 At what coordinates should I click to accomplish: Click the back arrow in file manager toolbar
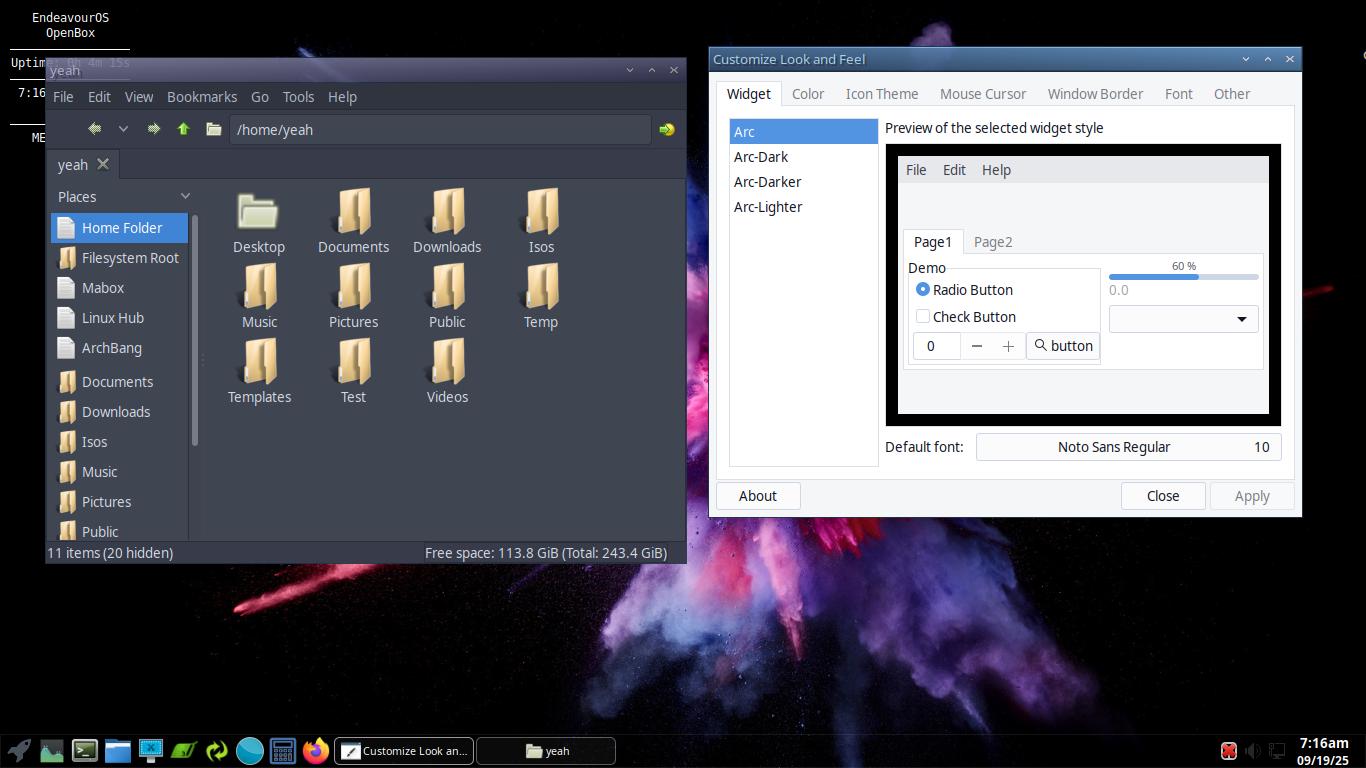coord(94,129)
